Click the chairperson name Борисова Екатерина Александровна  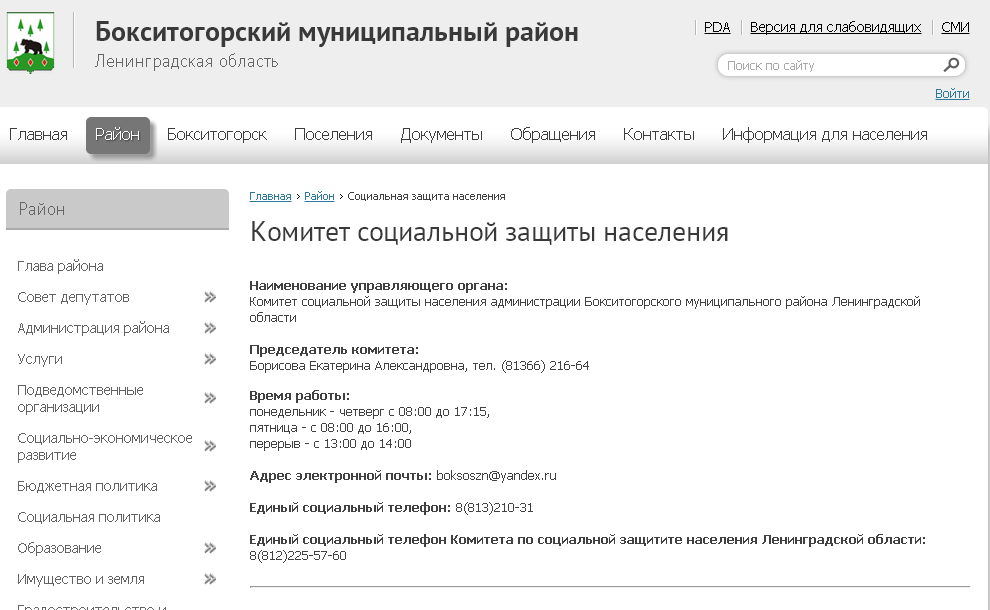coord(357,366)
